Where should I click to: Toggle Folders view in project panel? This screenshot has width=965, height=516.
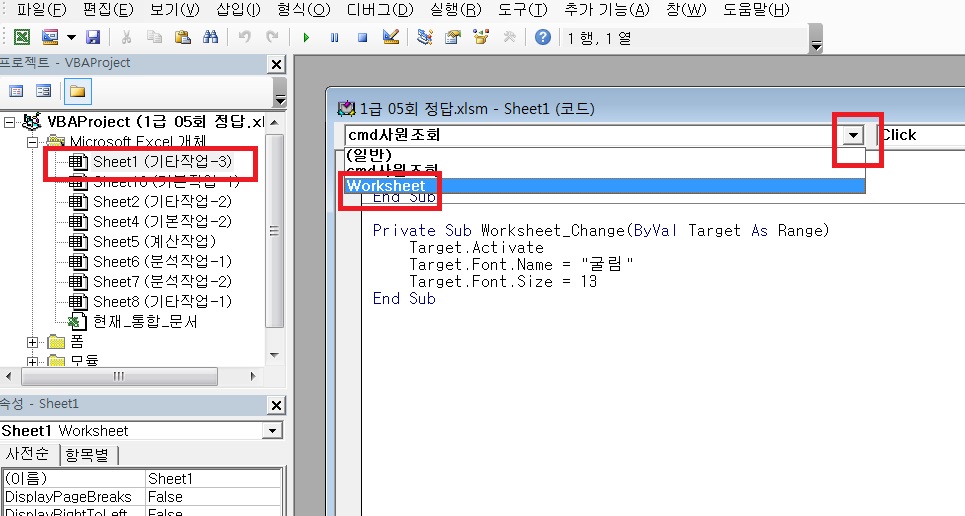77,92
